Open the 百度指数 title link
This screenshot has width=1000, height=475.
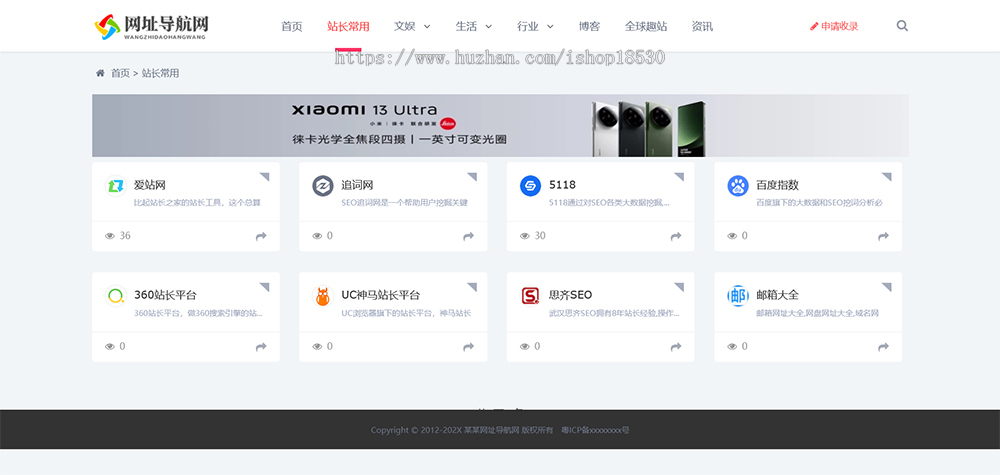[x=777, y=185]
